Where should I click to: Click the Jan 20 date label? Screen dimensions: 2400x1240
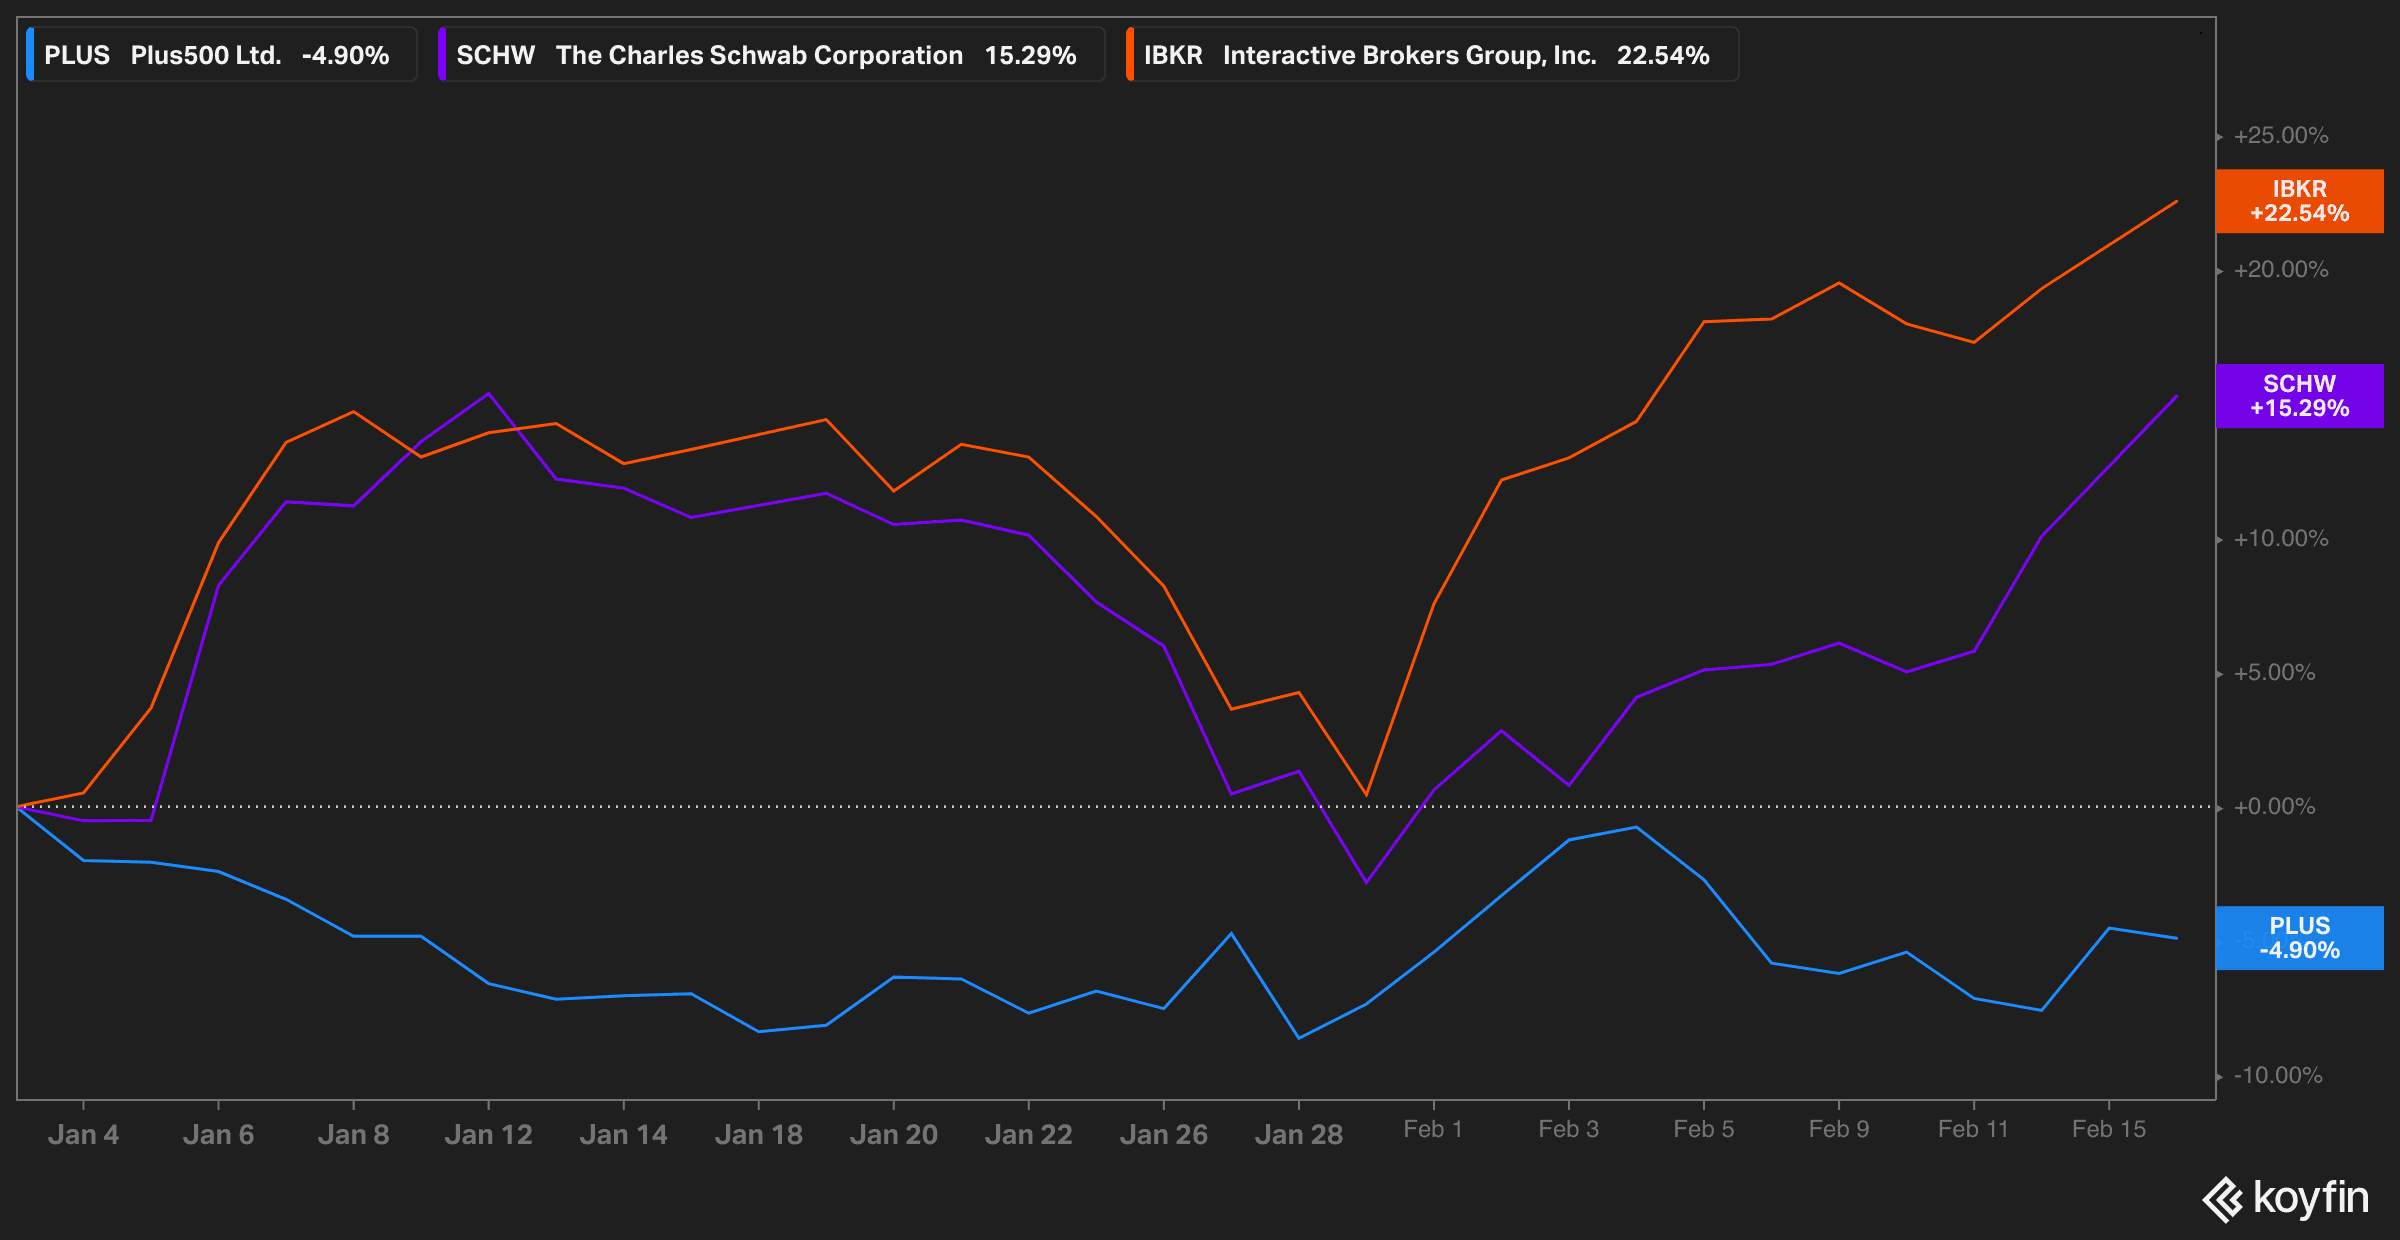[x=893, y=1135]
